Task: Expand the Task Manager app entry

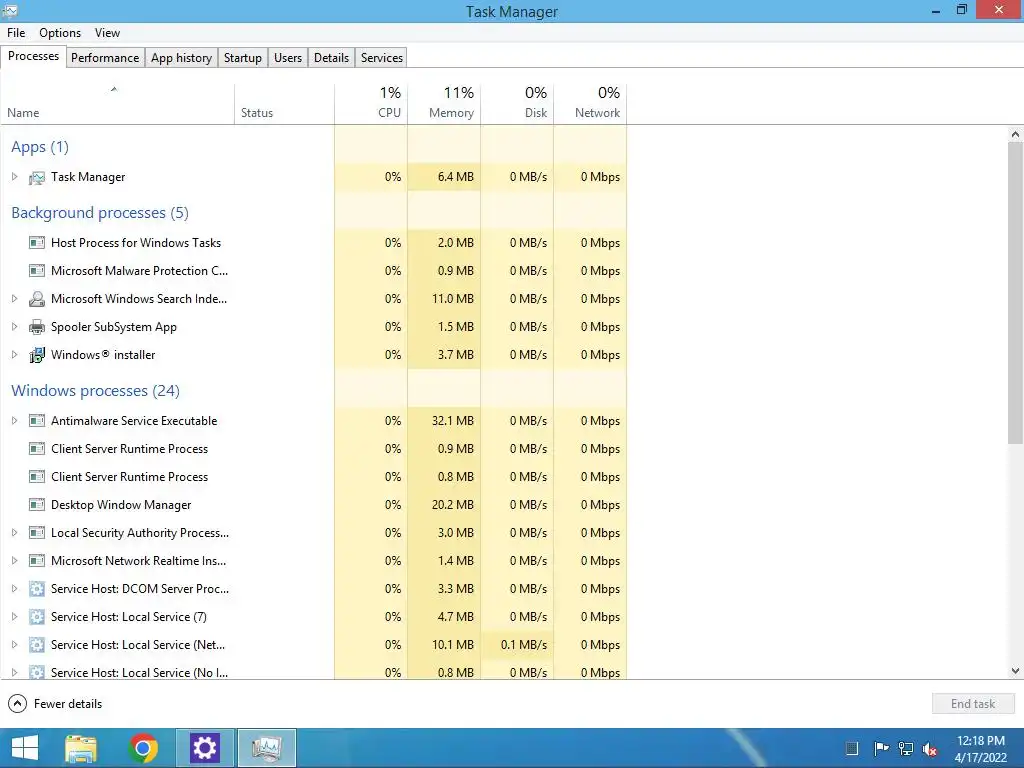Action: [x=14, y=177]
